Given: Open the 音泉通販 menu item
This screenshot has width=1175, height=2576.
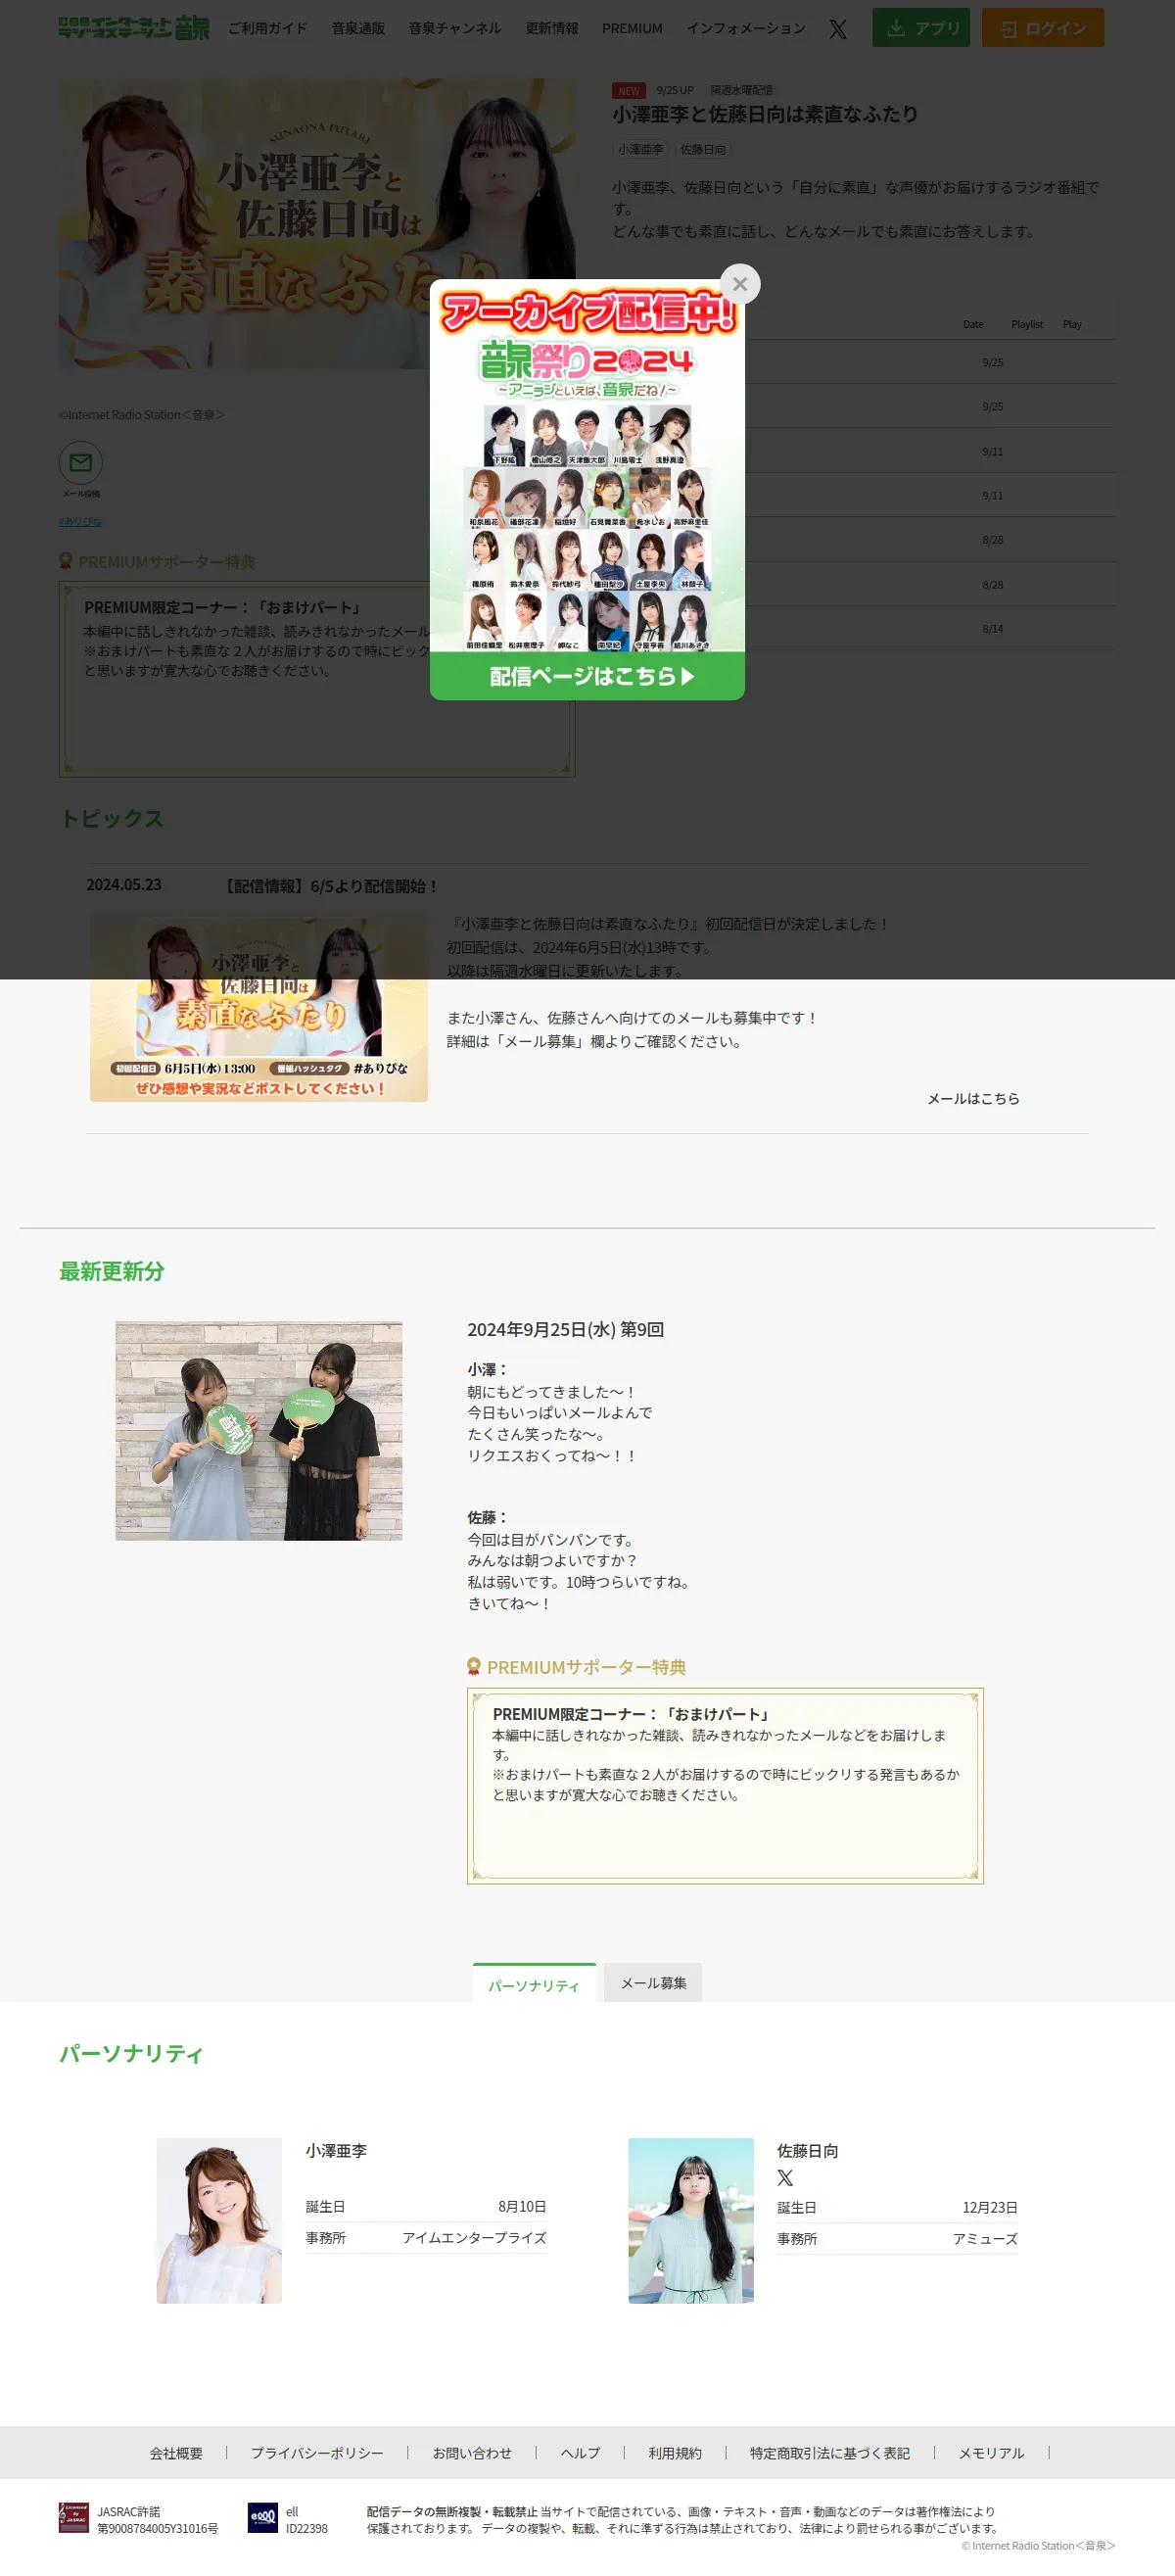Looking at the screenshot, I should (x=358, y=28).
